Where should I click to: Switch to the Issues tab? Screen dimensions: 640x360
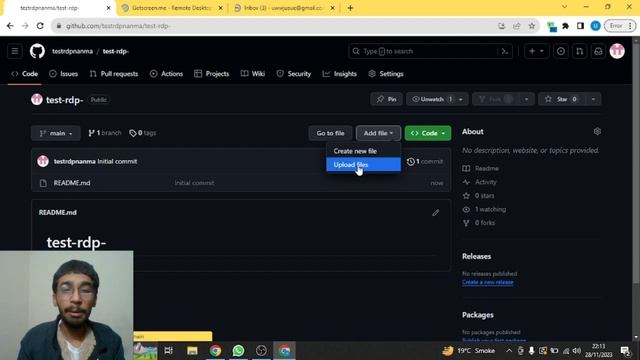[64, 74]
